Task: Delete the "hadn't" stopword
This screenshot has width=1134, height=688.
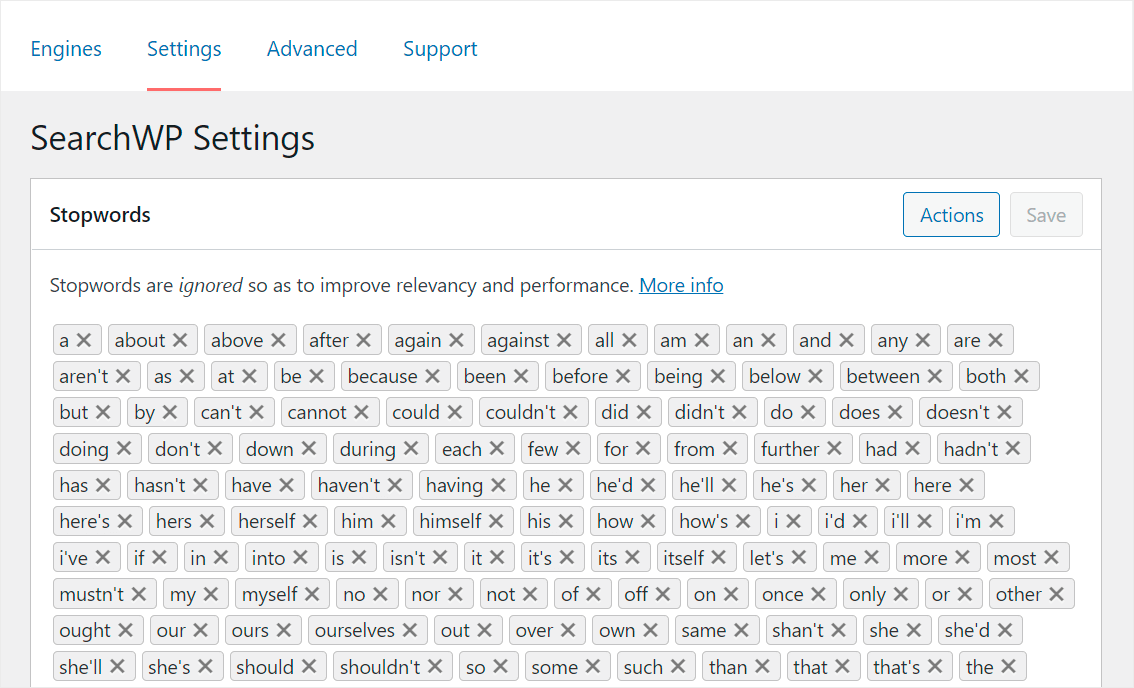Action: [x=1012, y=449]
